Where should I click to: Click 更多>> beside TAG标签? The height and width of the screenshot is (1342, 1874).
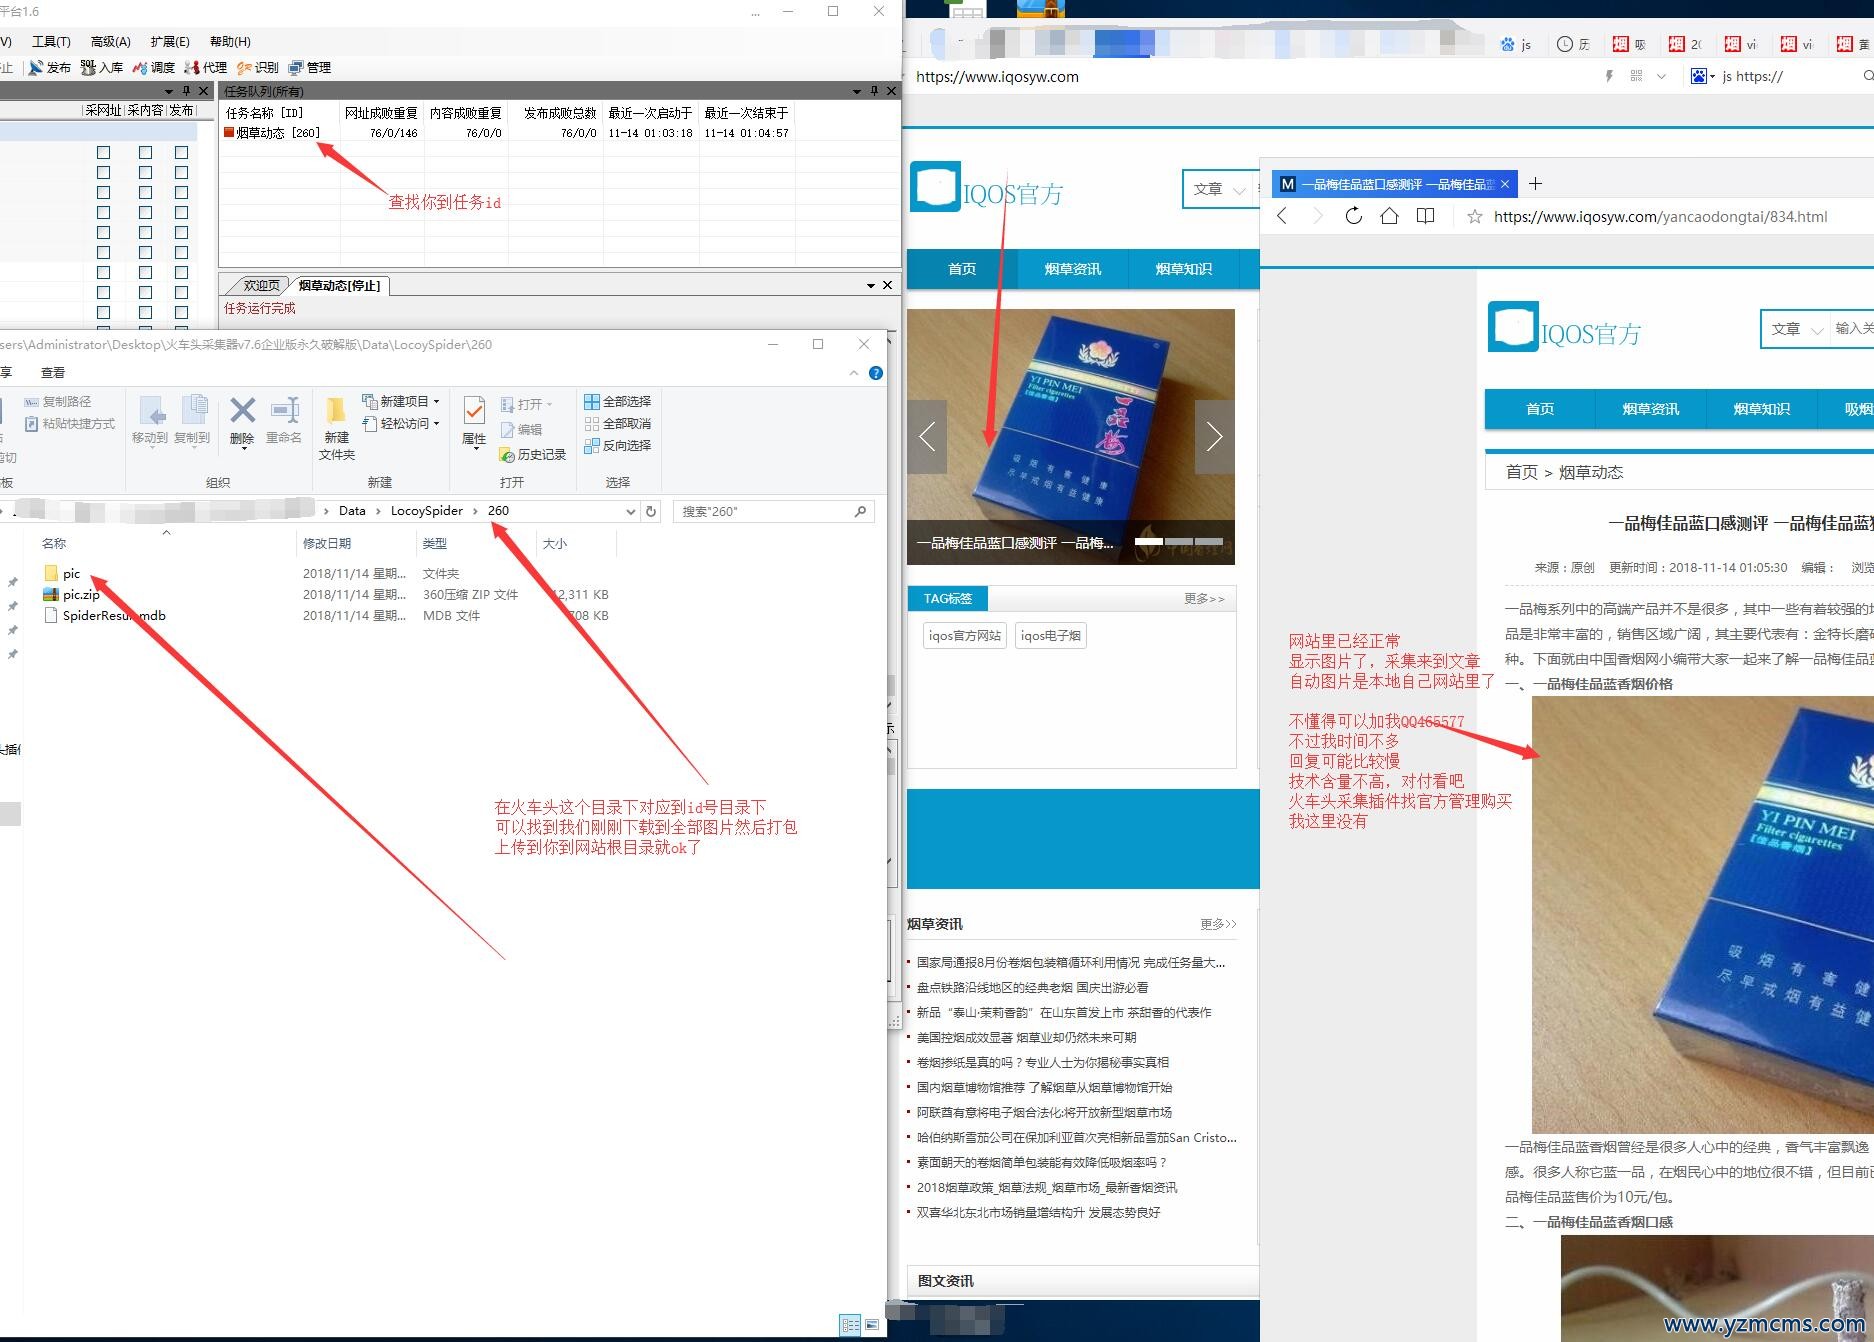(1204, 599)
